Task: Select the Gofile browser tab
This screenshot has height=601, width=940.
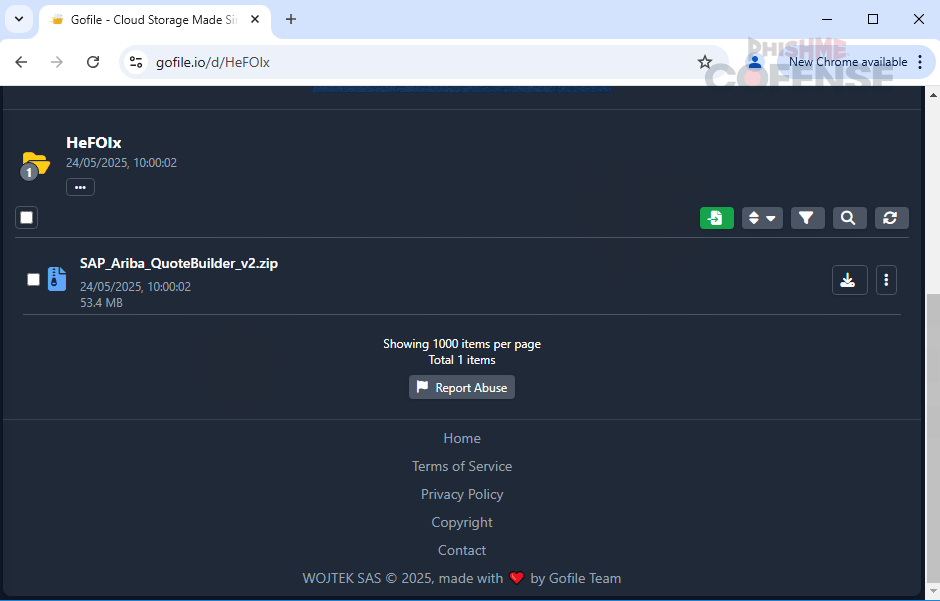Action: pyautogui.click(x=150, y=19)
